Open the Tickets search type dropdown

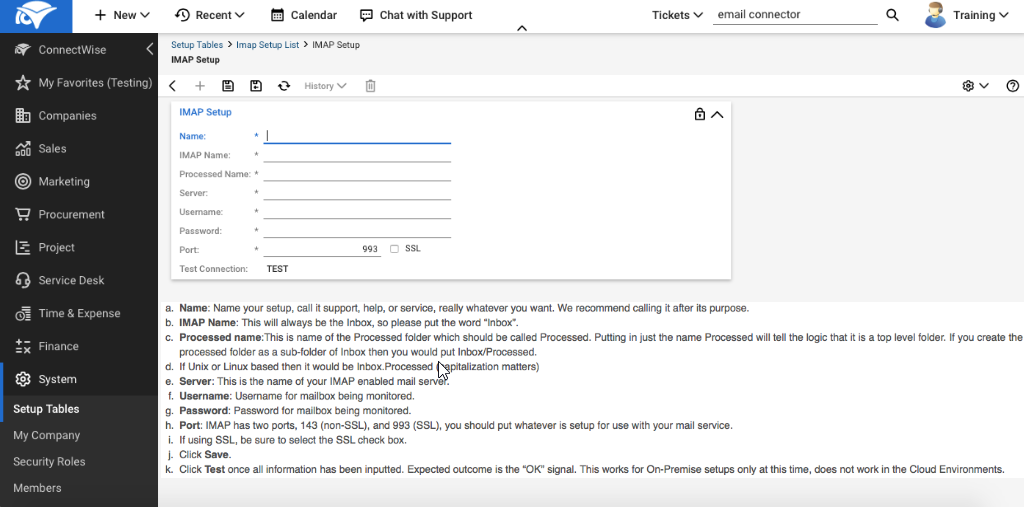pyautogui.click(x=677, y=15)
